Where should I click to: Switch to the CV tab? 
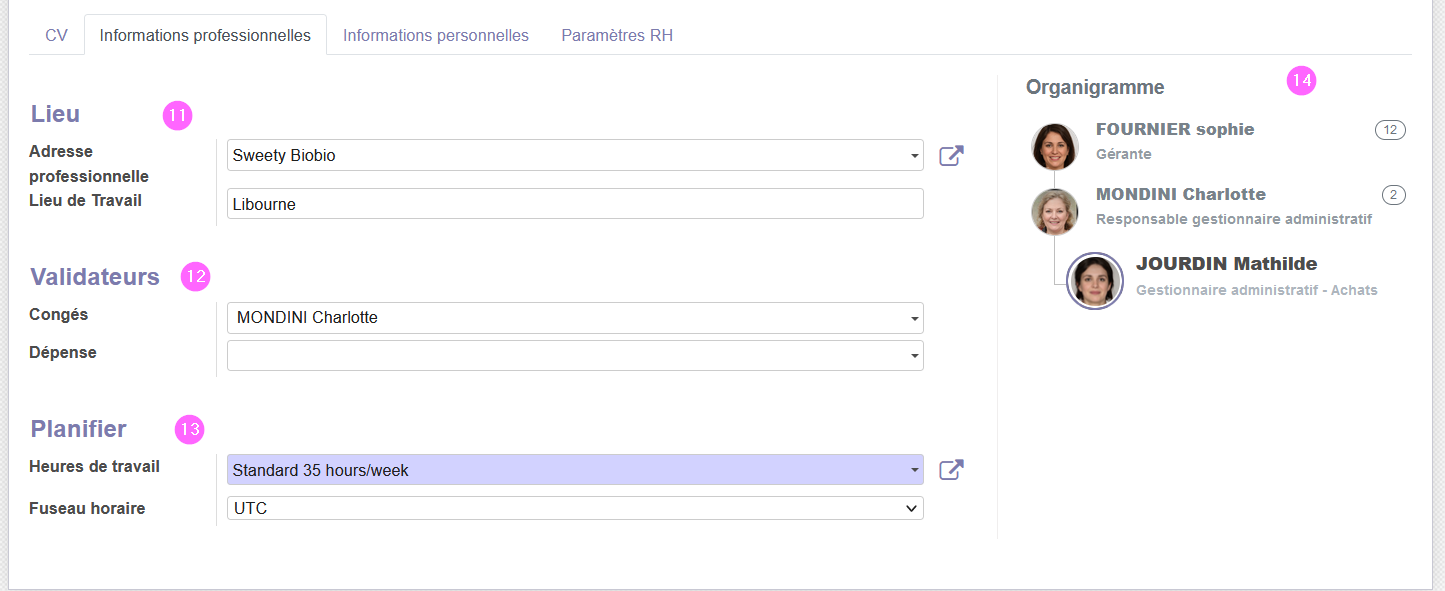click(x=56, y=35)
